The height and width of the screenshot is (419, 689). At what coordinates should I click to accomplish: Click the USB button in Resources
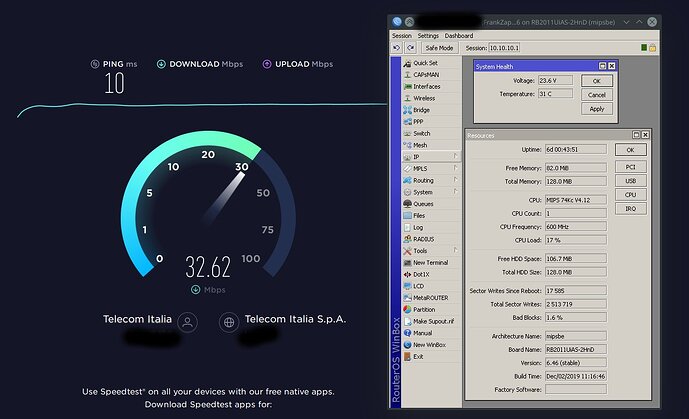631,181
